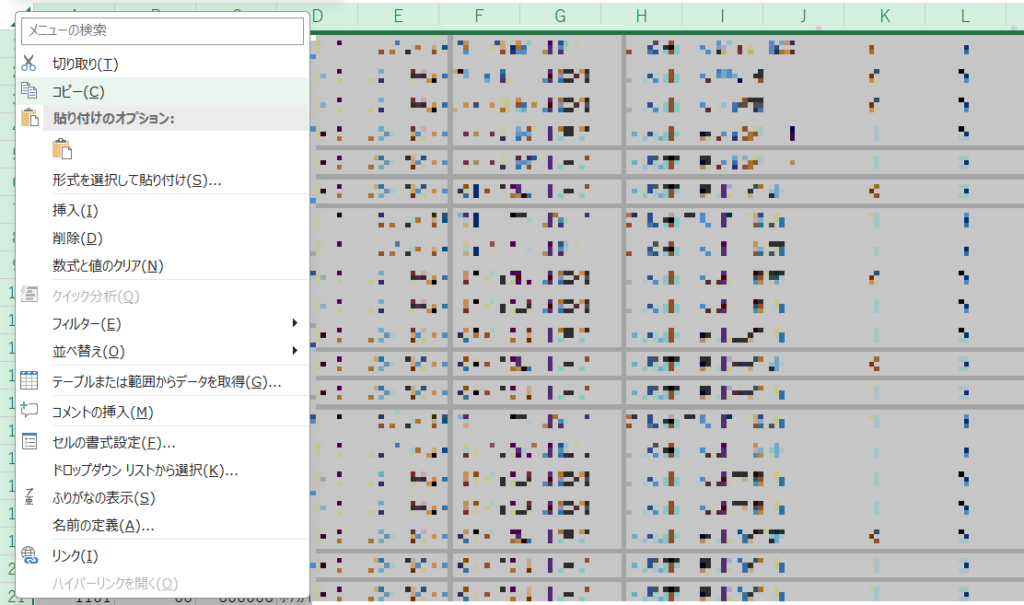Click the comment bubble icon for コメントの挿入

coord(30,411)
